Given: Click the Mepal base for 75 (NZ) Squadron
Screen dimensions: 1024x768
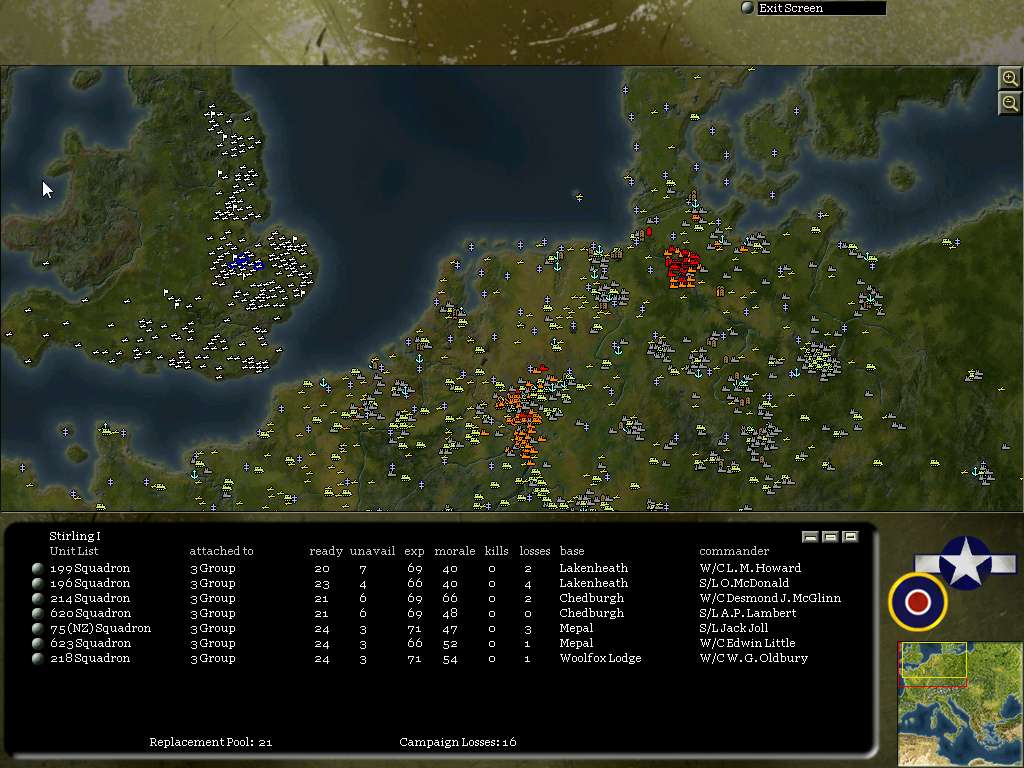Looking at the screenshot, I should coord(576,628).
